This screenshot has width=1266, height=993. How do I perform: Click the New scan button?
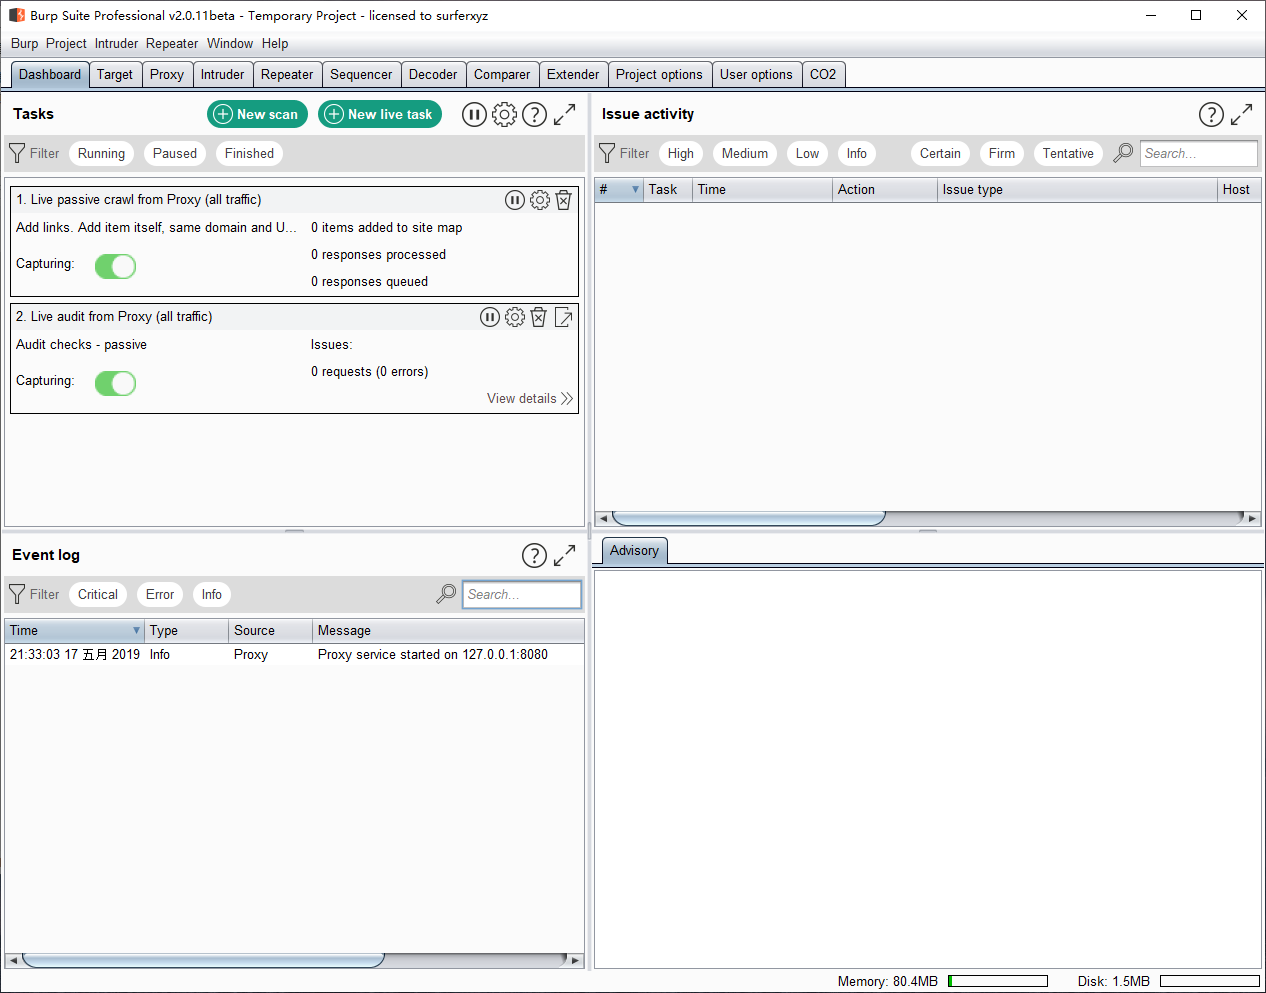coord(257,114)
